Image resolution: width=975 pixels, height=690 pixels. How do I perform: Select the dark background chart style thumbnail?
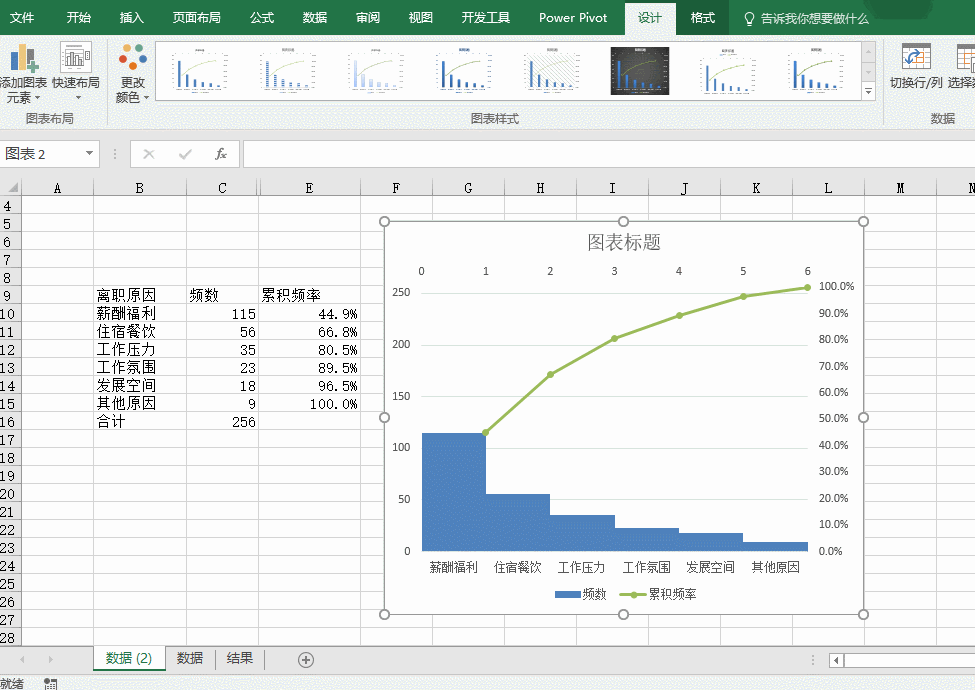[x=639, y=71]
